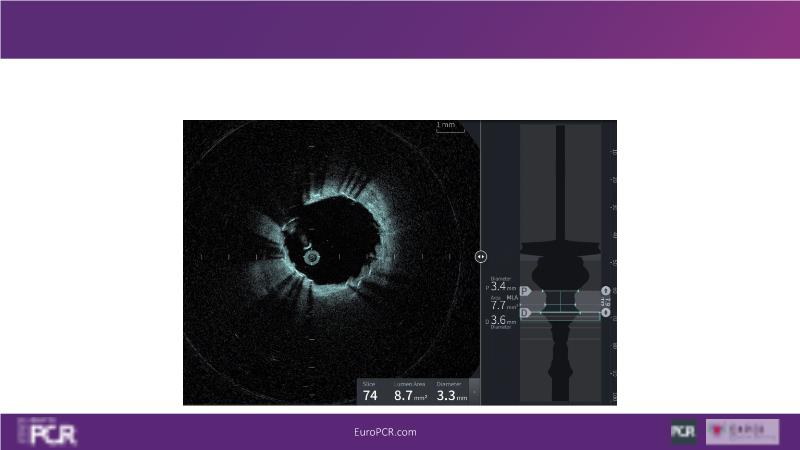Click the 1 mm scale bar

point(449,127)
